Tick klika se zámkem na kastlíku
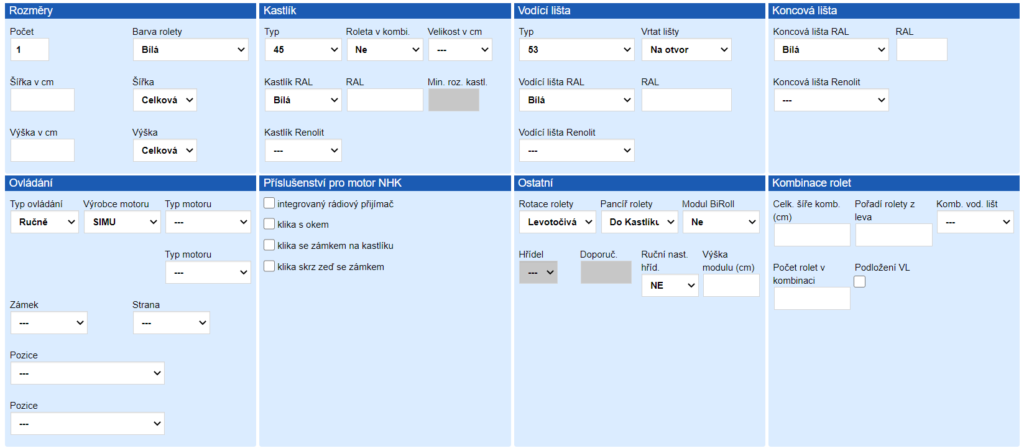 pos(269,245)
